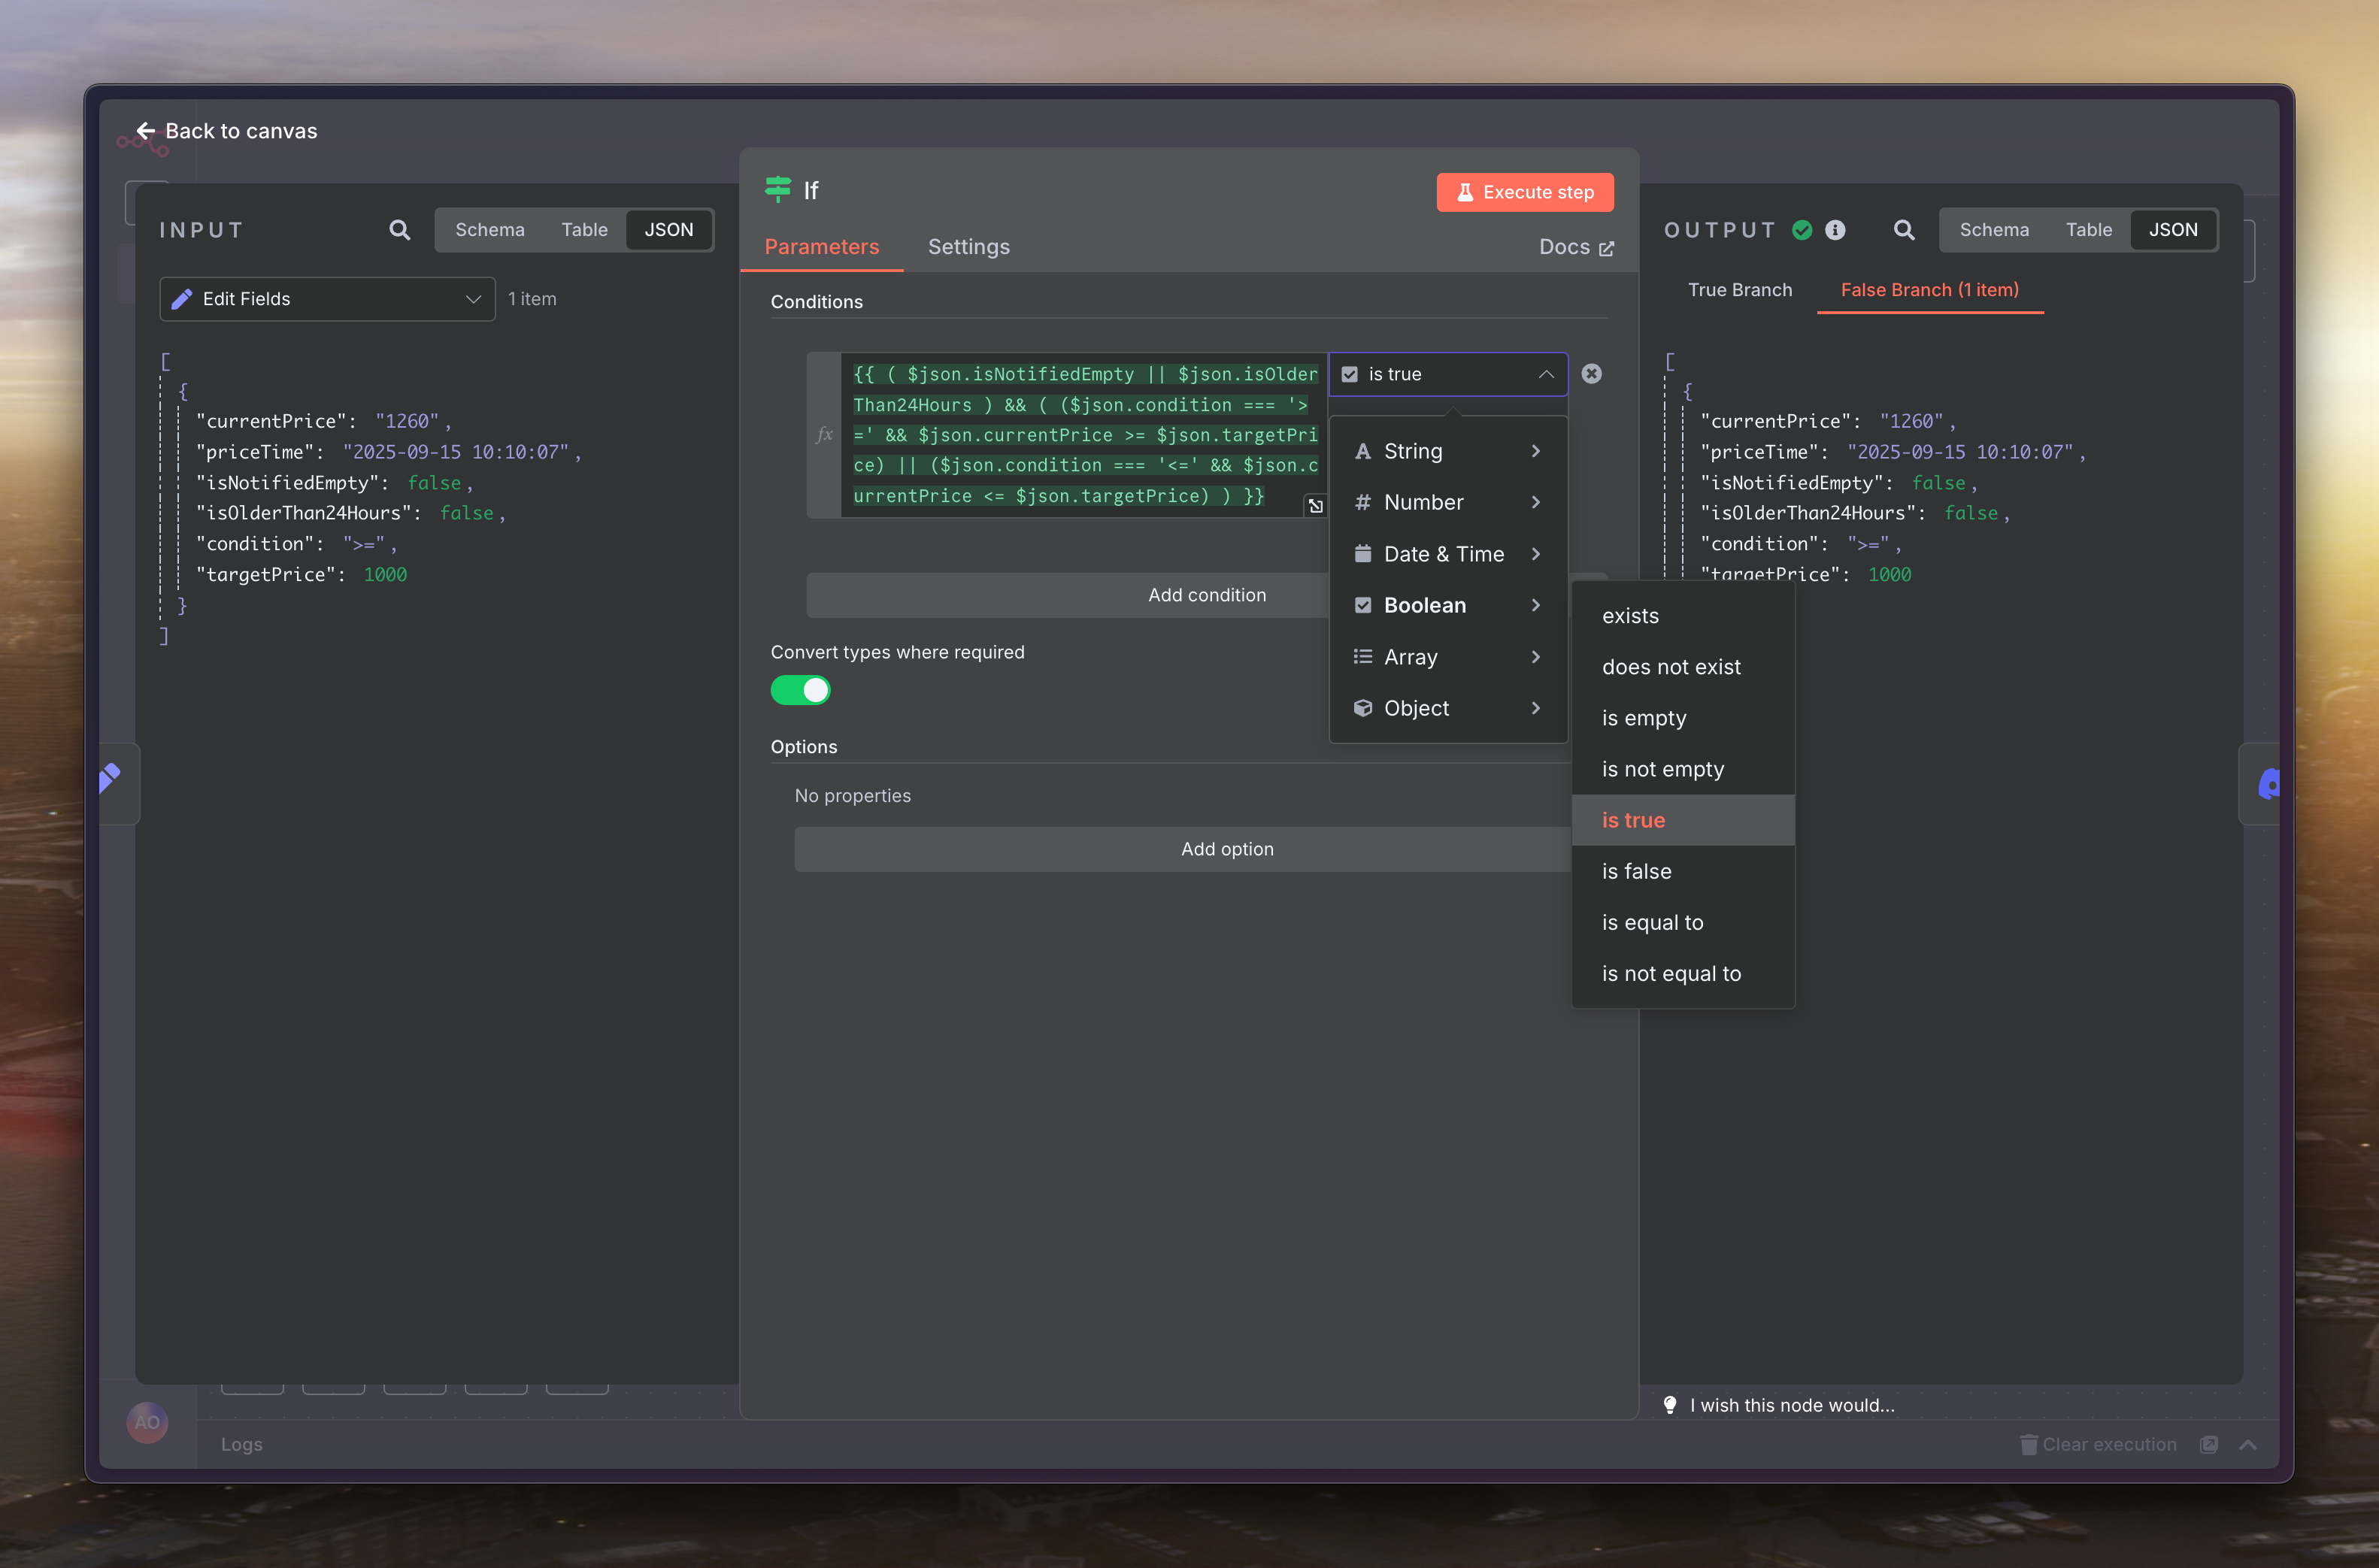
Task: Collapse the 'is true' operator dropdown
Action: click(x=1545, y=374)
